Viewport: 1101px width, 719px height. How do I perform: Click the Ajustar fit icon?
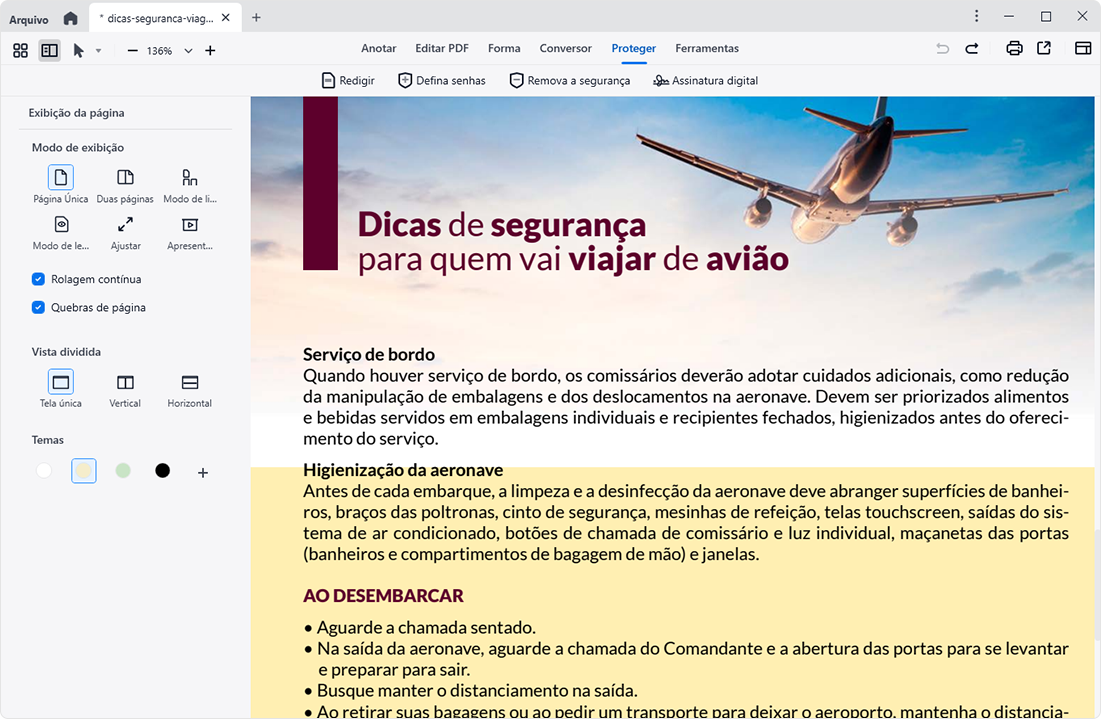click(125, 225)
